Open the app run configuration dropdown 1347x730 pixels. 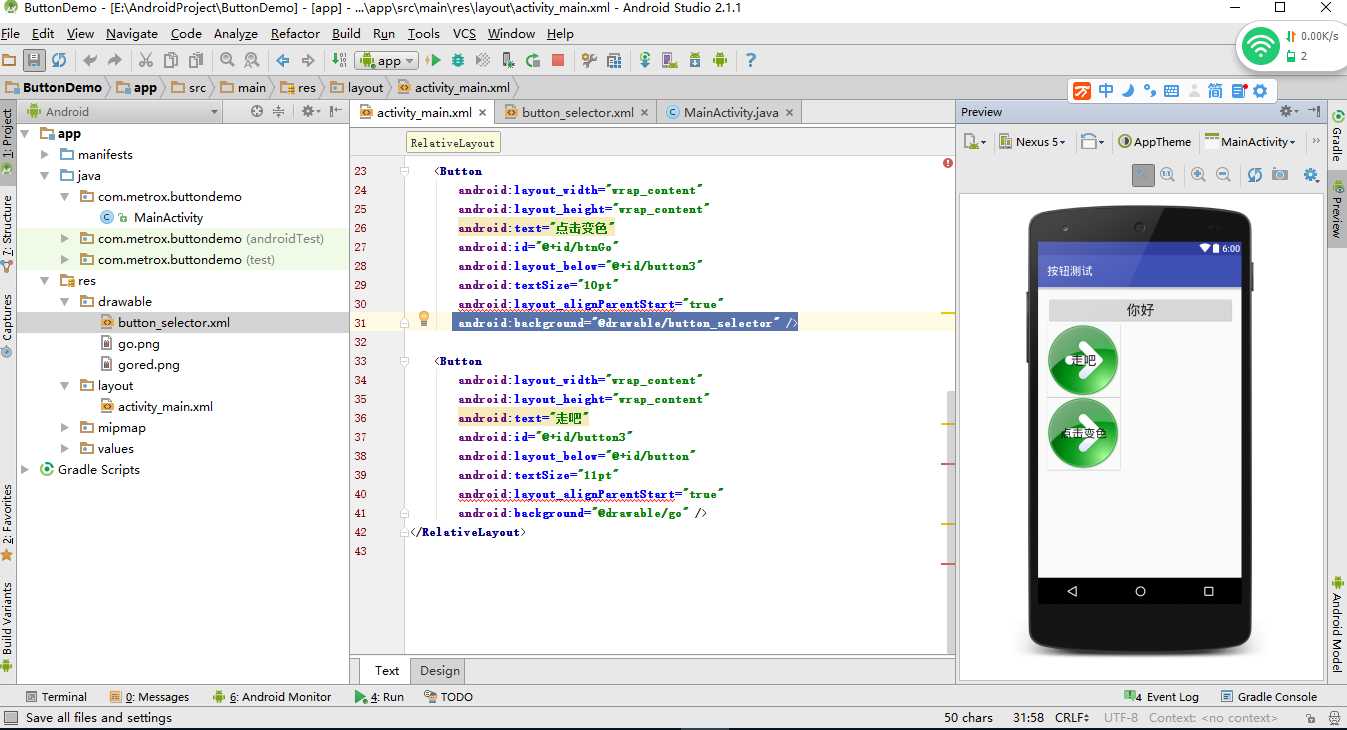(386, 61)
